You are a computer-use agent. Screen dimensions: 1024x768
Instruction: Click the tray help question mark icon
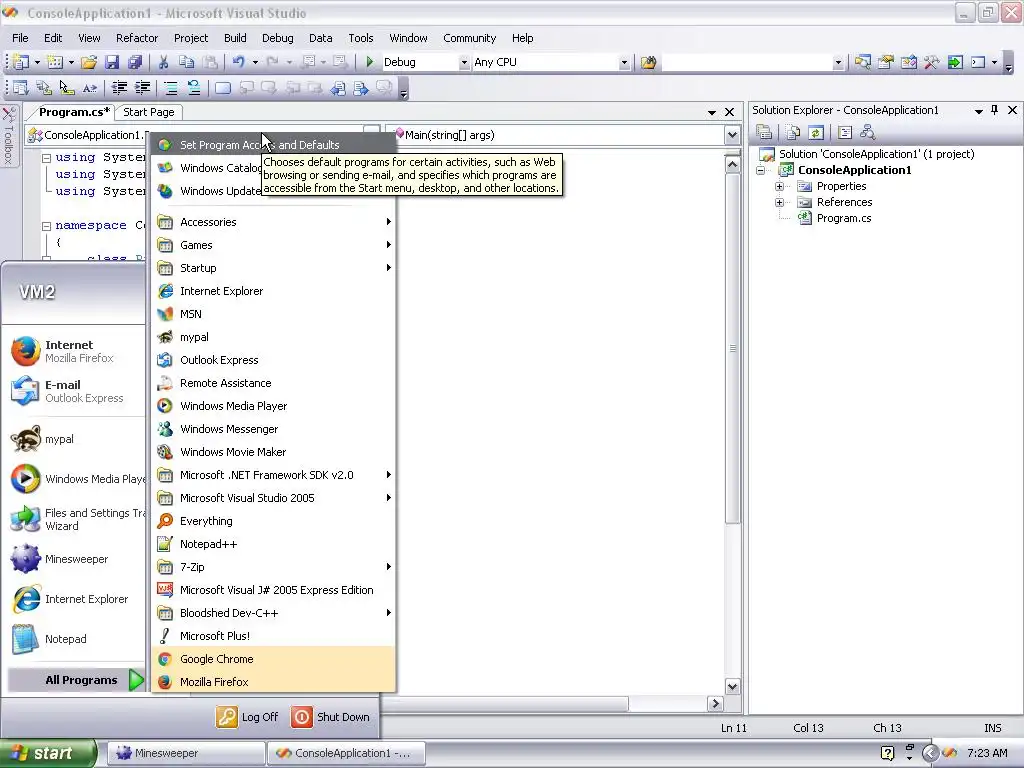(x=888, y=753)
